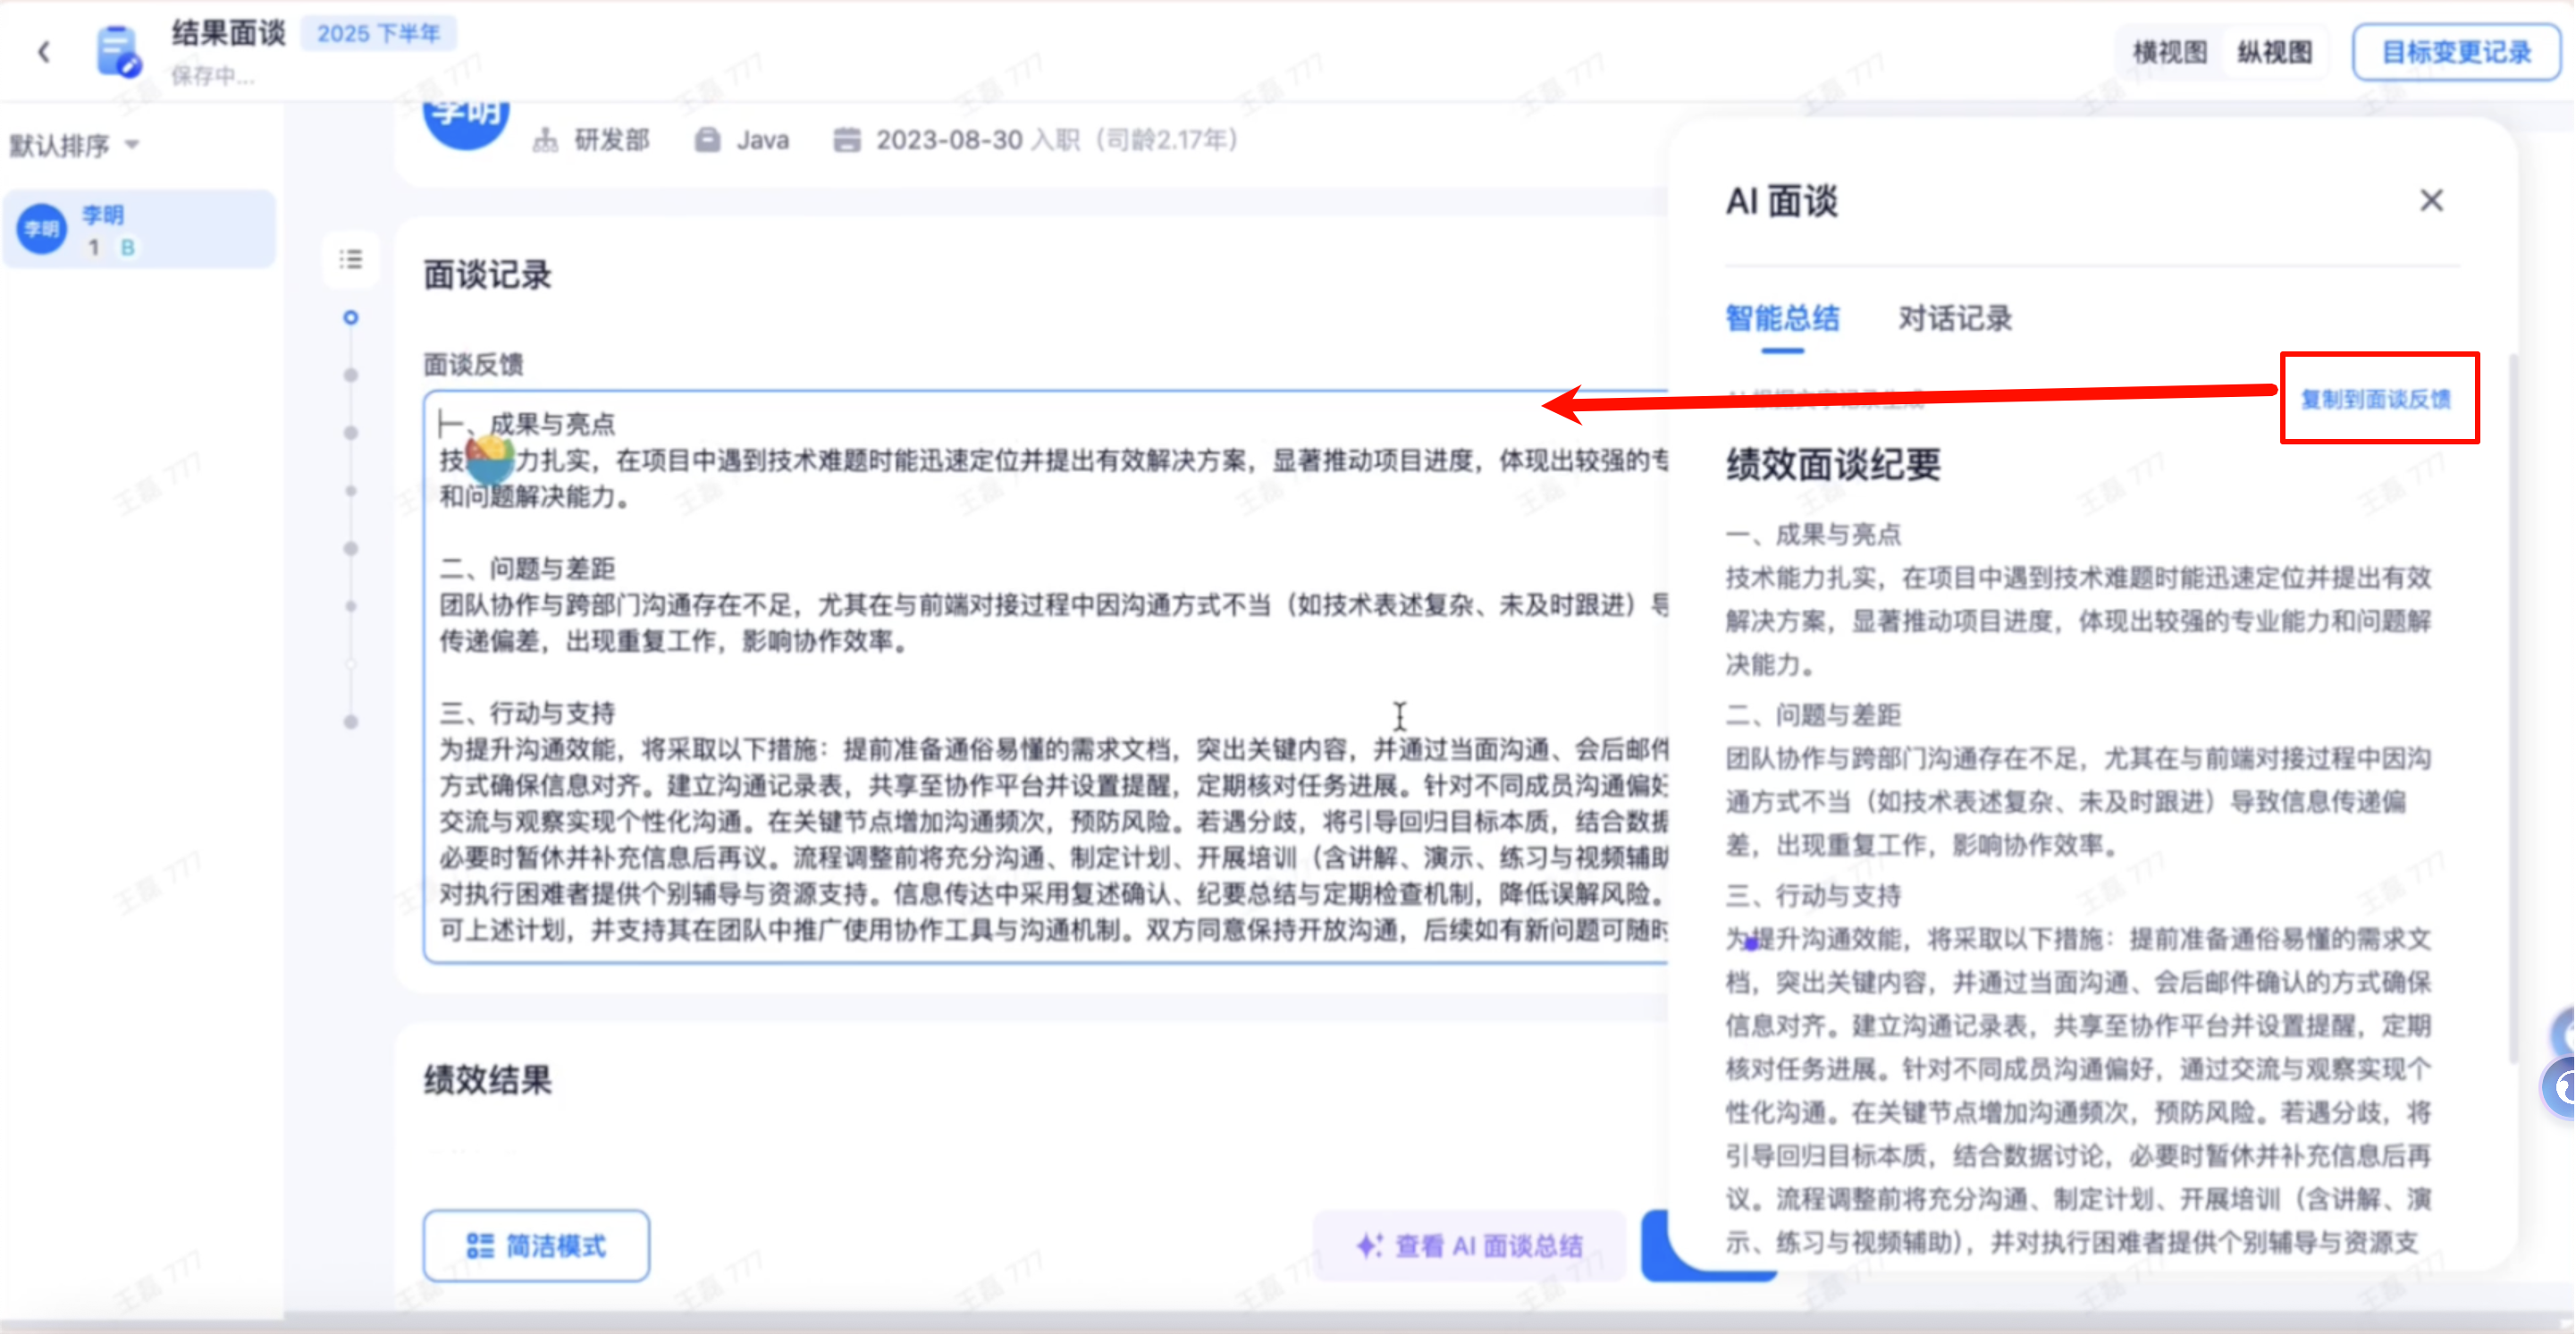This screenshot has width=2576, height=1334.
Task: Switch to 横视图 view
Action: pyautogui.click(x=2169, y=52)
